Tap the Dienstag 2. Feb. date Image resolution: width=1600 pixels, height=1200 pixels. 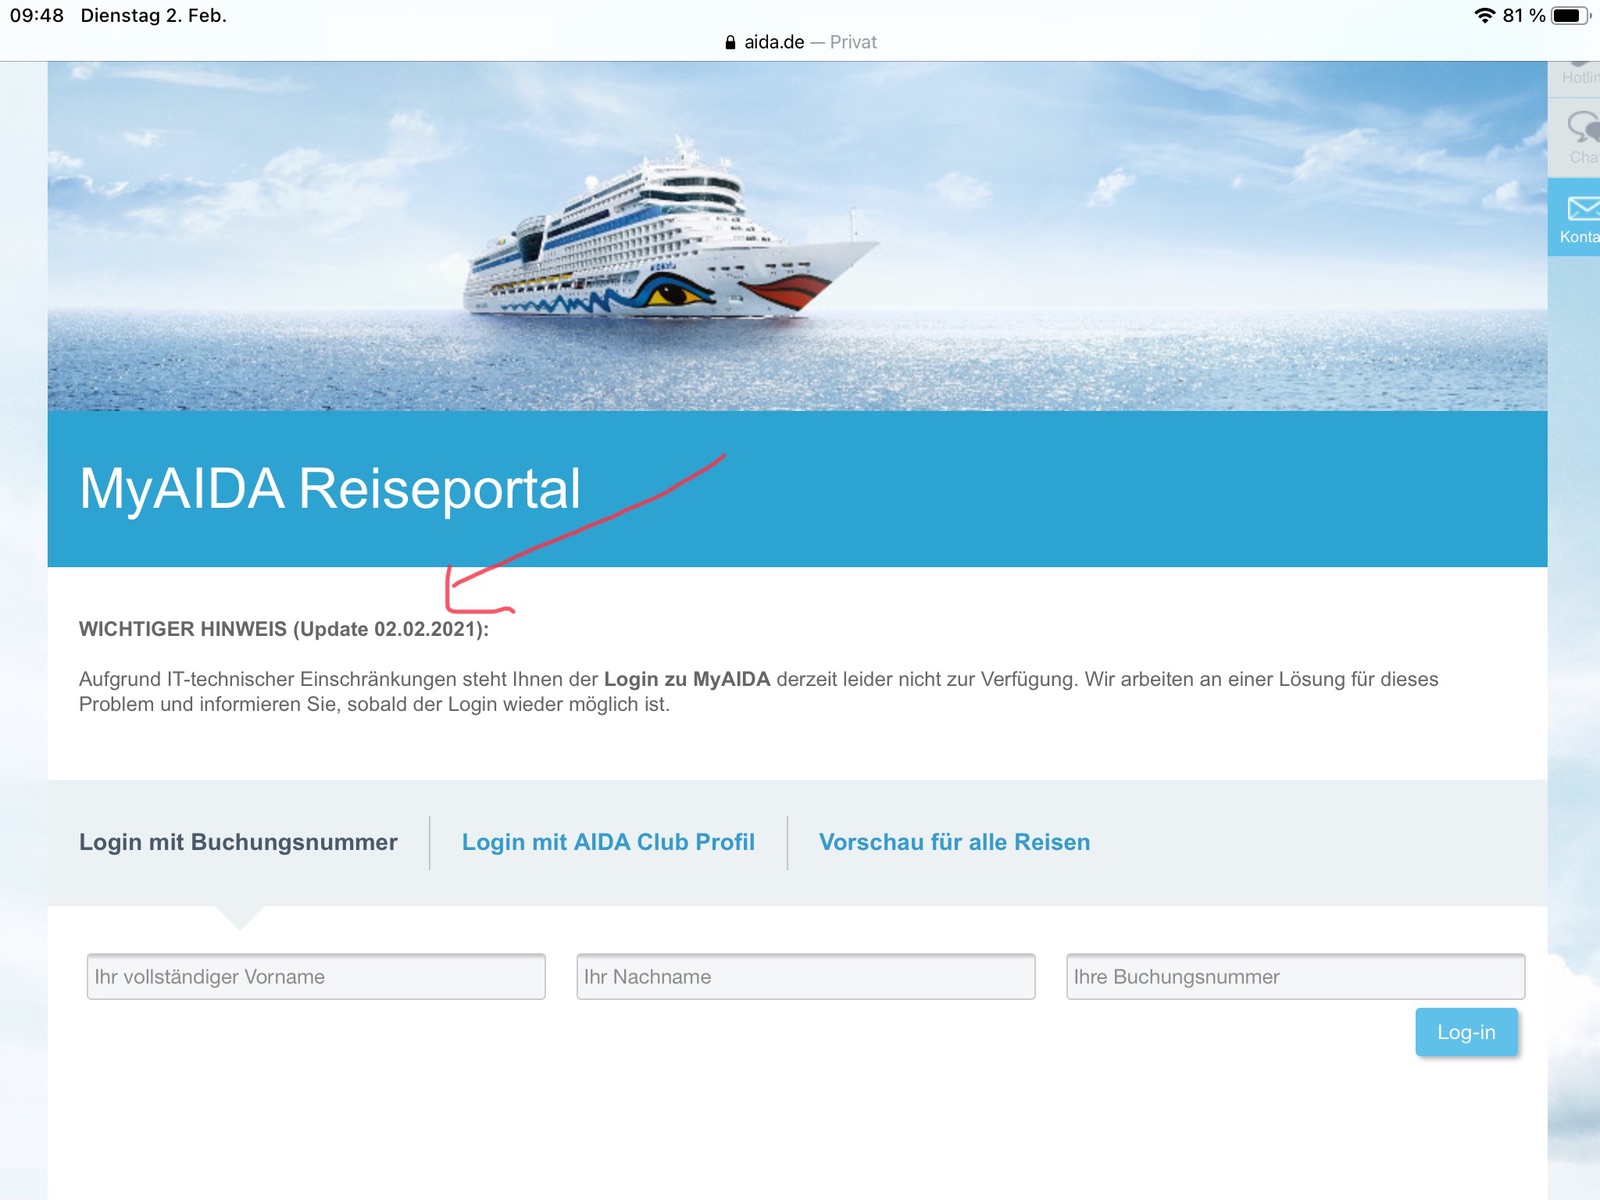[154, 16]
